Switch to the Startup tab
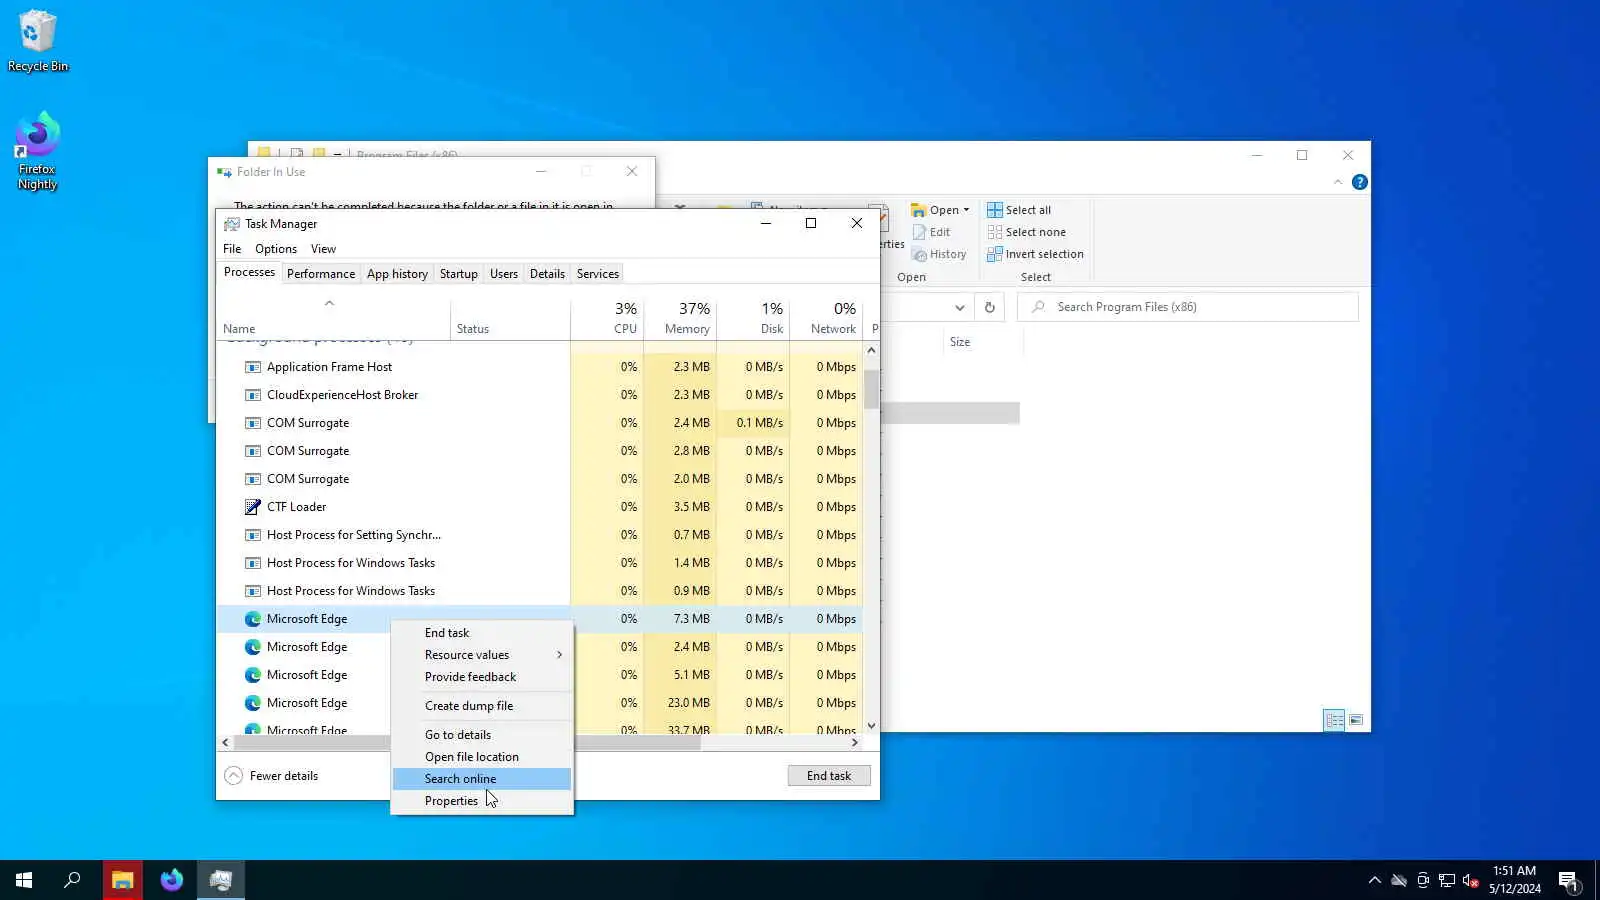Viewport: 1600px width, 900px height. pyautogui.click(x=459, y=274)
